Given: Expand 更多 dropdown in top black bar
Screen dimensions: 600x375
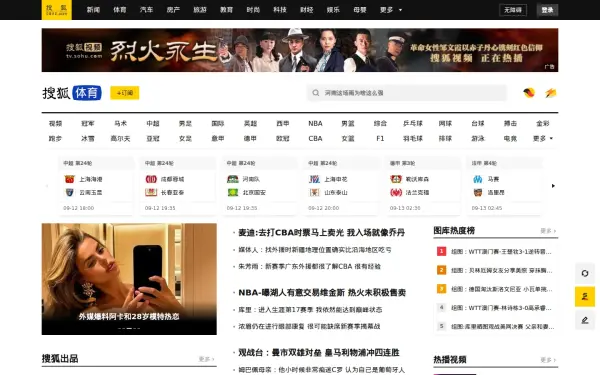Looking at the screenshot, I should point(391,10).
